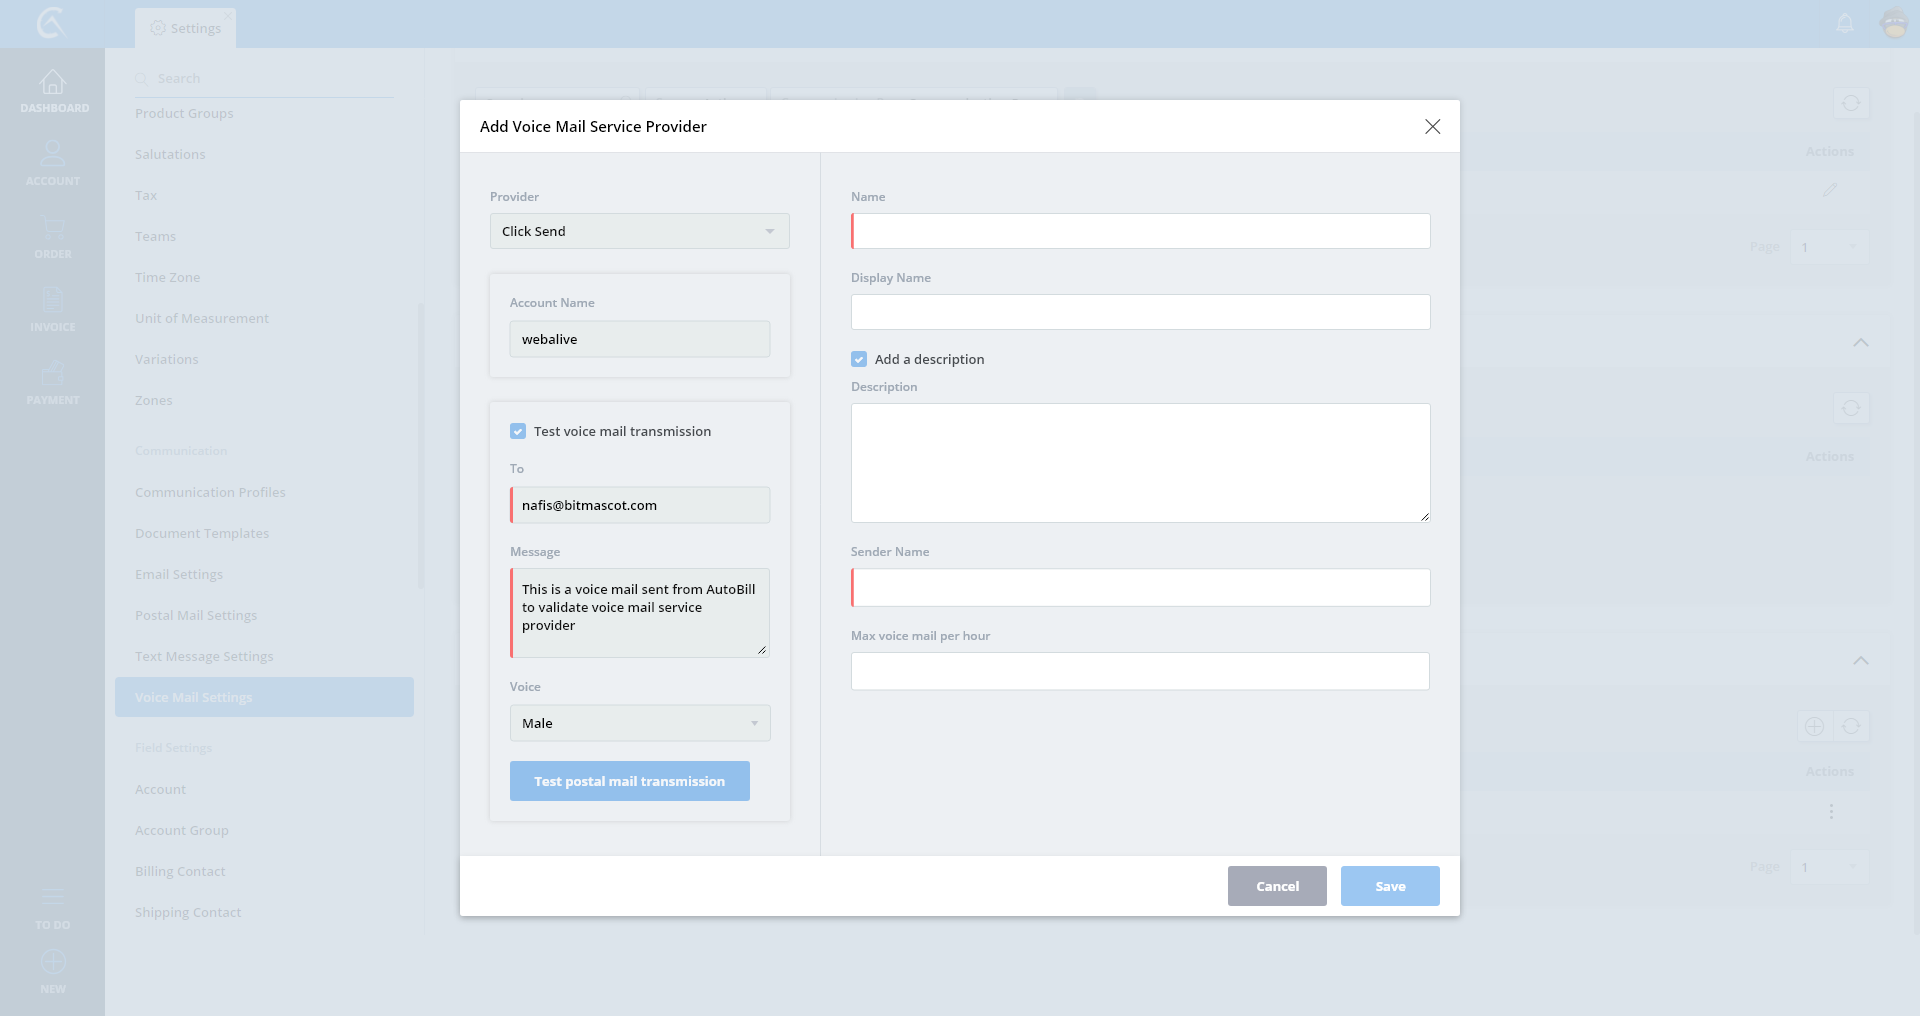Cancel the voice mail provider dialog
This screenshot has width=1920, height=1016.
(1277, 886)
